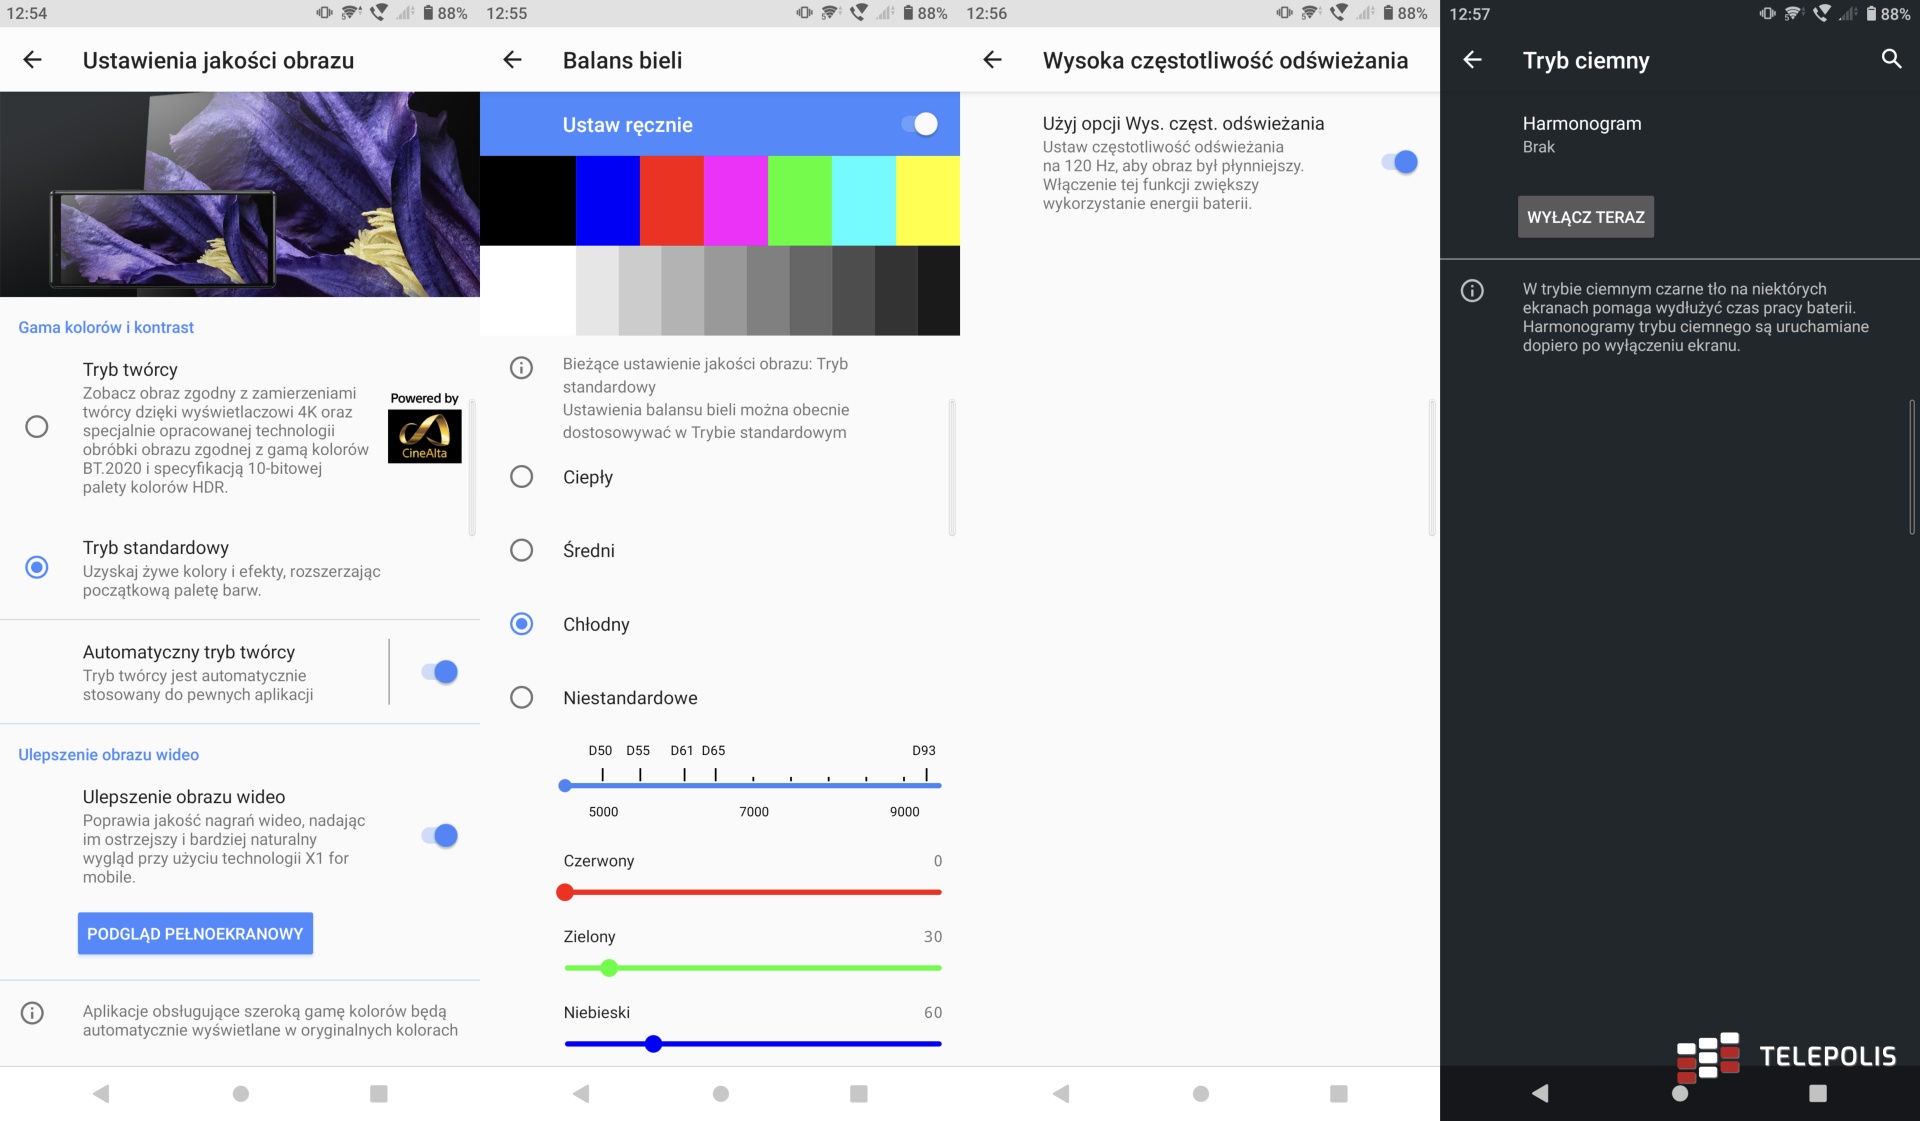Select Tryb twórcy radio button
Image resolution: width=1920 pixels, height=1121 pixels.
click(37, 427)
